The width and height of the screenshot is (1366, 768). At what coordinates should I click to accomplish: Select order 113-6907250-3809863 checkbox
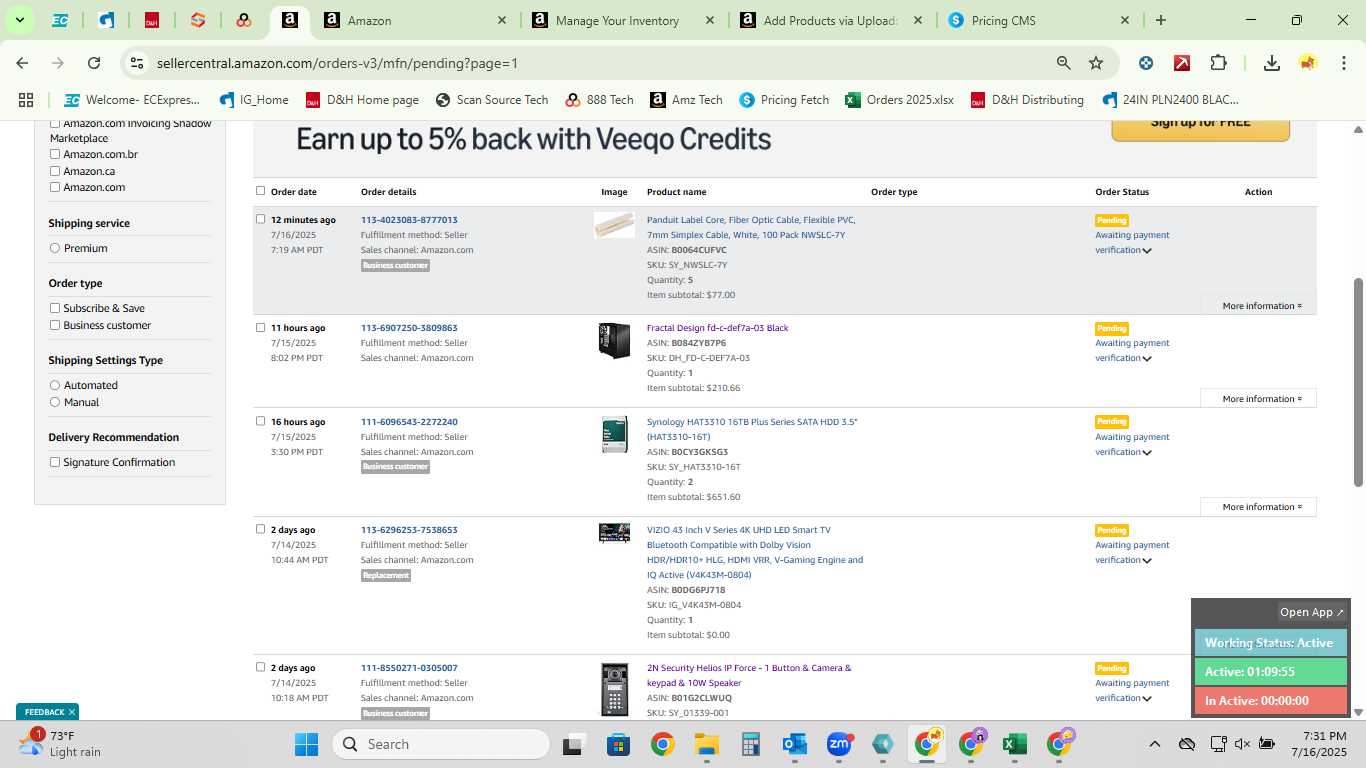(261, 327)
